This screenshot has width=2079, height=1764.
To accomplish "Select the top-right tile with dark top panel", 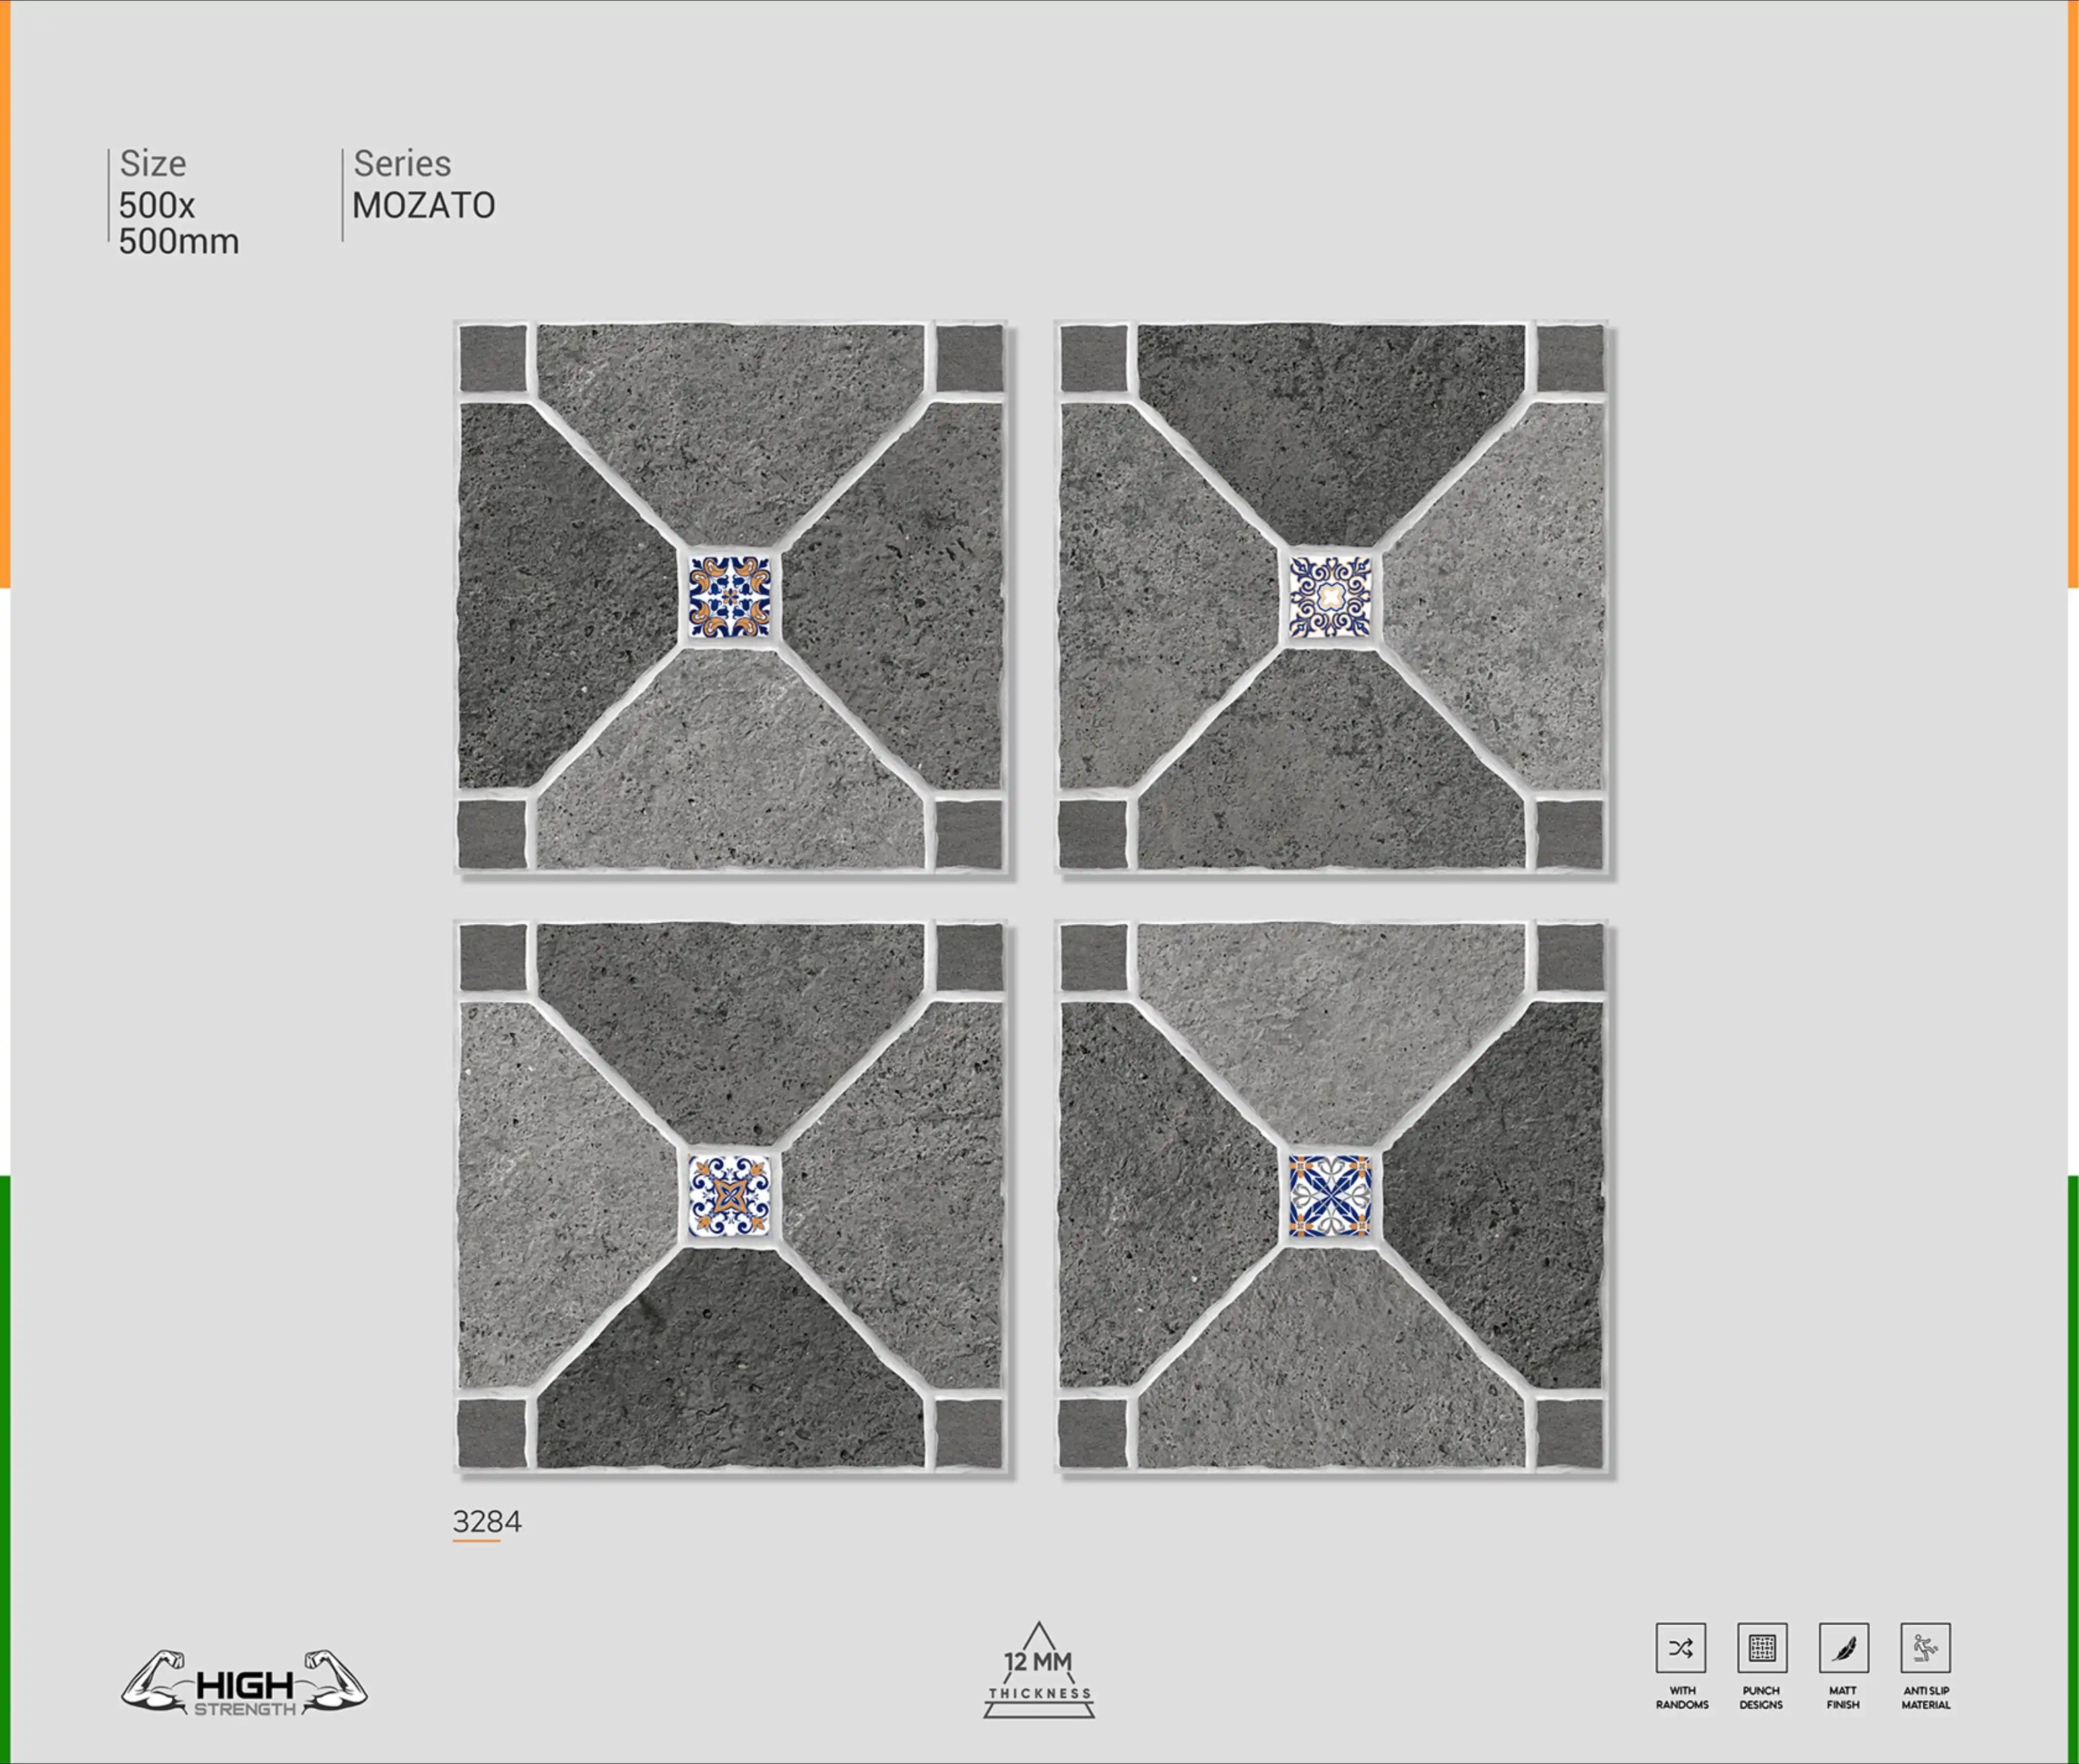I will tap(1331, 597).
